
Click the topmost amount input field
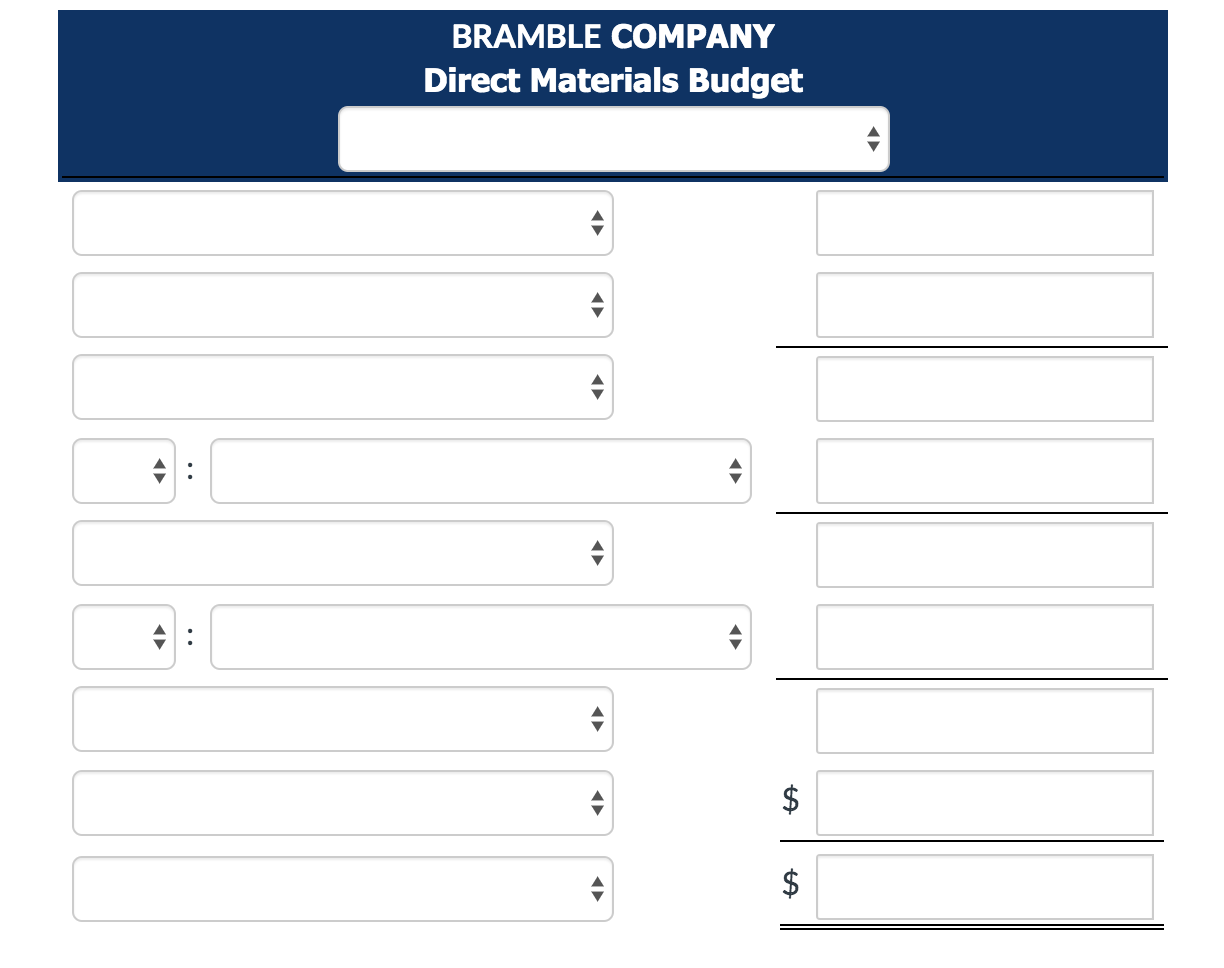pos(985,223)
